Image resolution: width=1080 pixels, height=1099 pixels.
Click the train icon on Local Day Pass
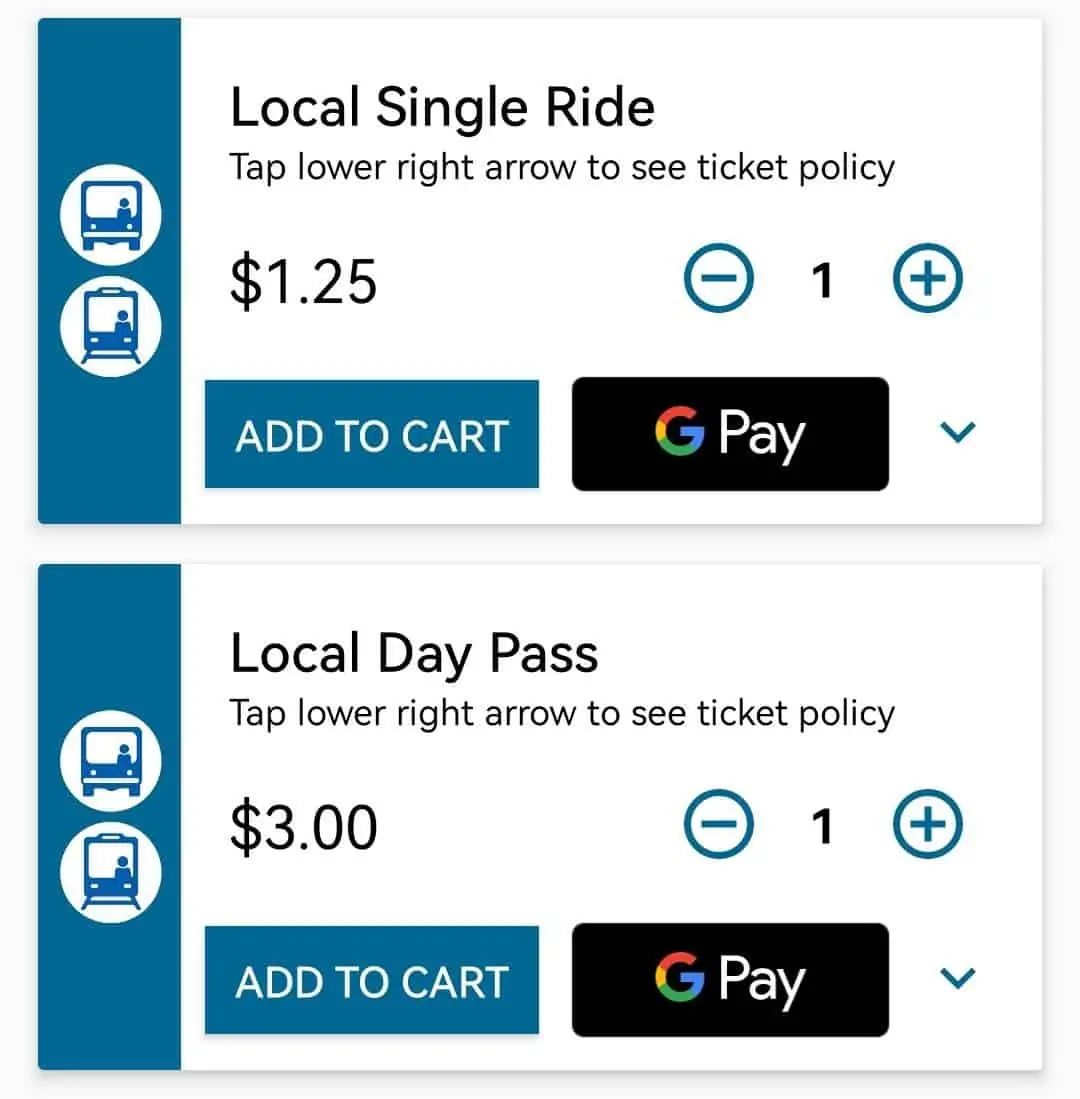point(109,870)
